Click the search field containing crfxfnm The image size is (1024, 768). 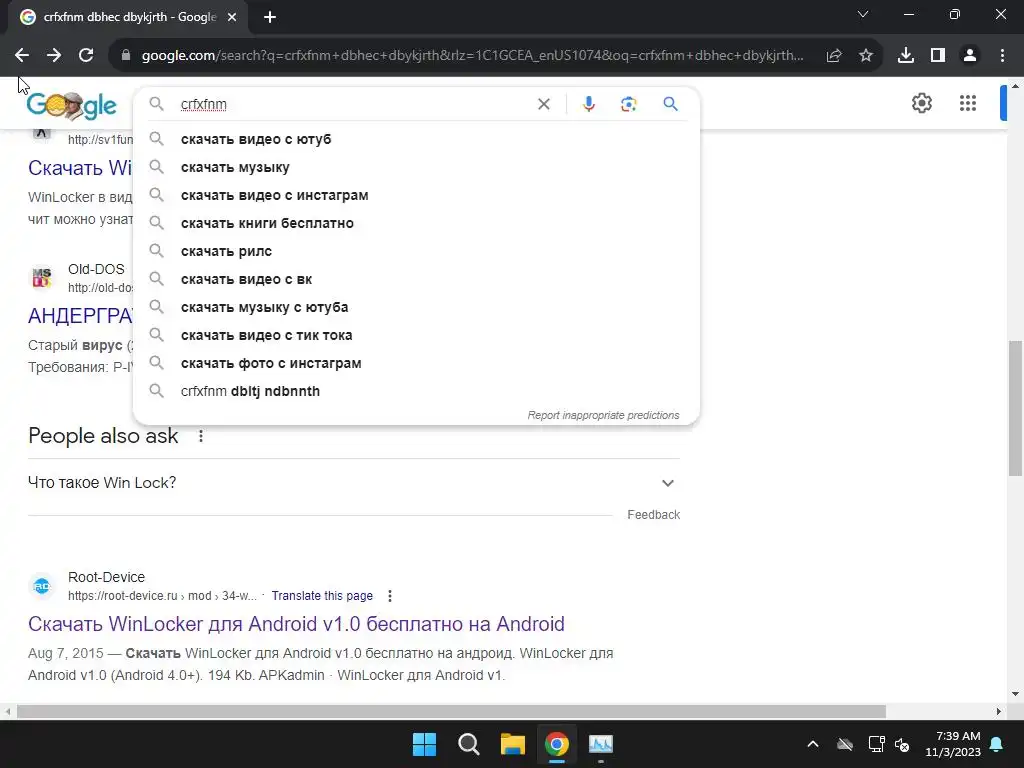353,104
